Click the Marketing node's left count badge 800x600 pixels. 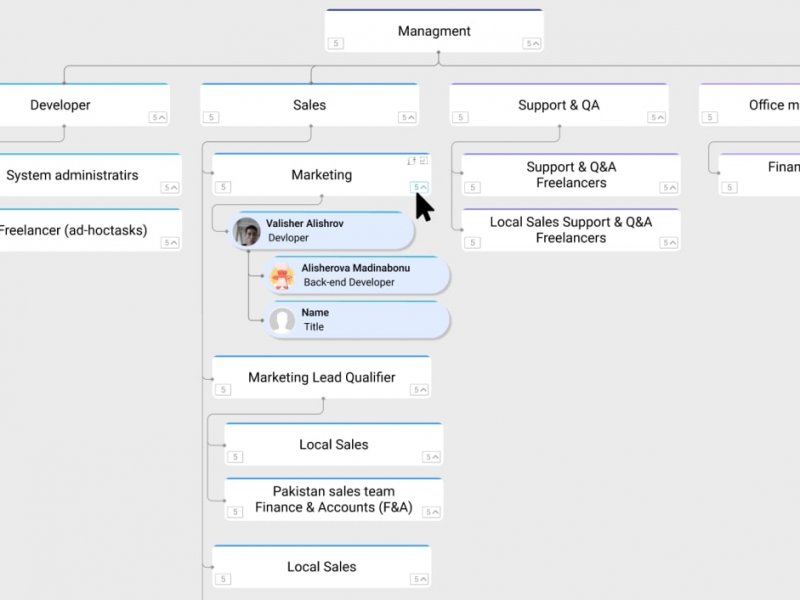(223, 187)
